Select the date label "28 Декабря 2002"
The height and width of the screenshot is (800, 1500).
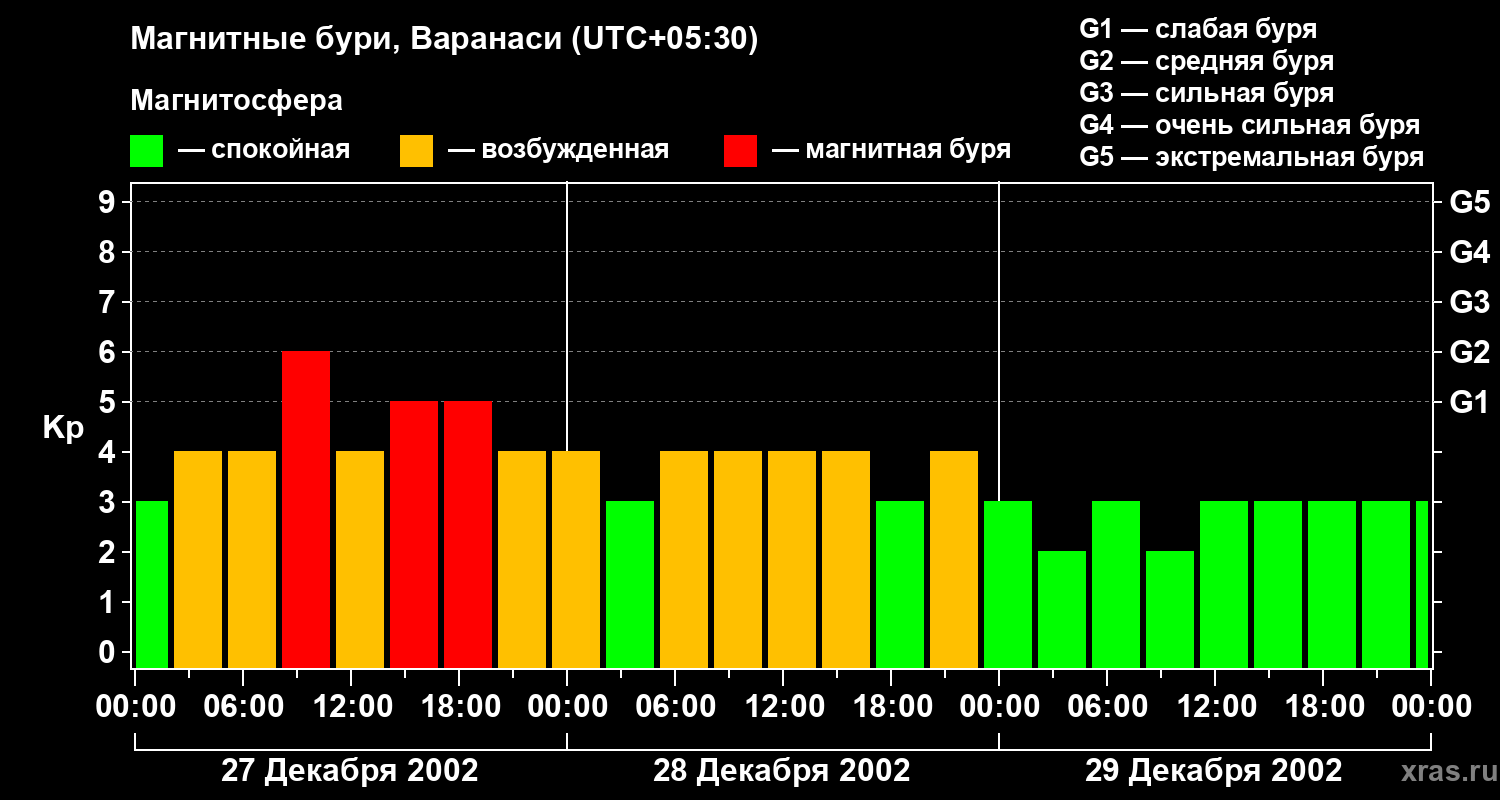point(781,771)
